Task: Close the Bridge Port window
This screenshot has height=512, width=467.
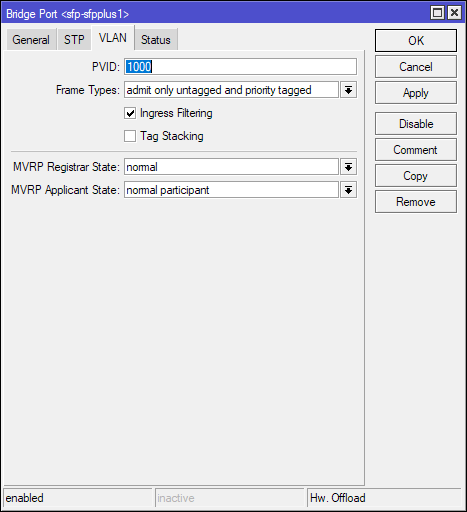Action: click(454, 13)
